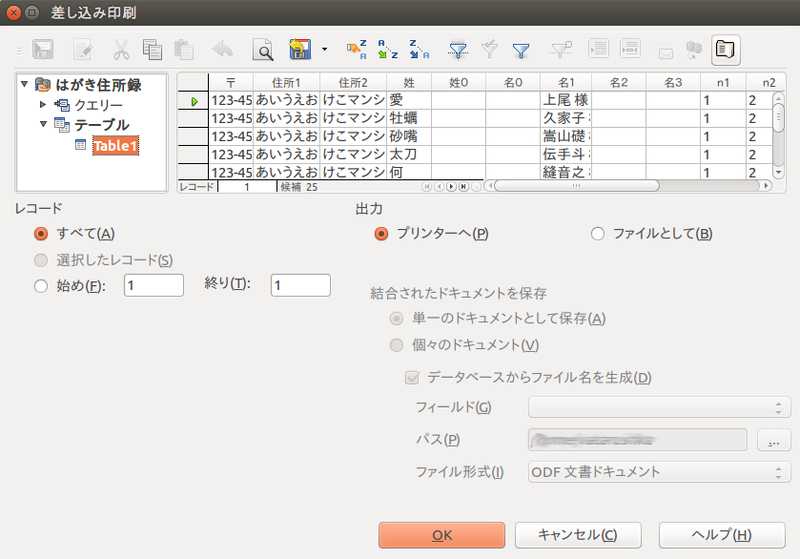Collapse the テーブル tree node
The width and height of the screenshot is (800, 559).
(x=43, y=124)
